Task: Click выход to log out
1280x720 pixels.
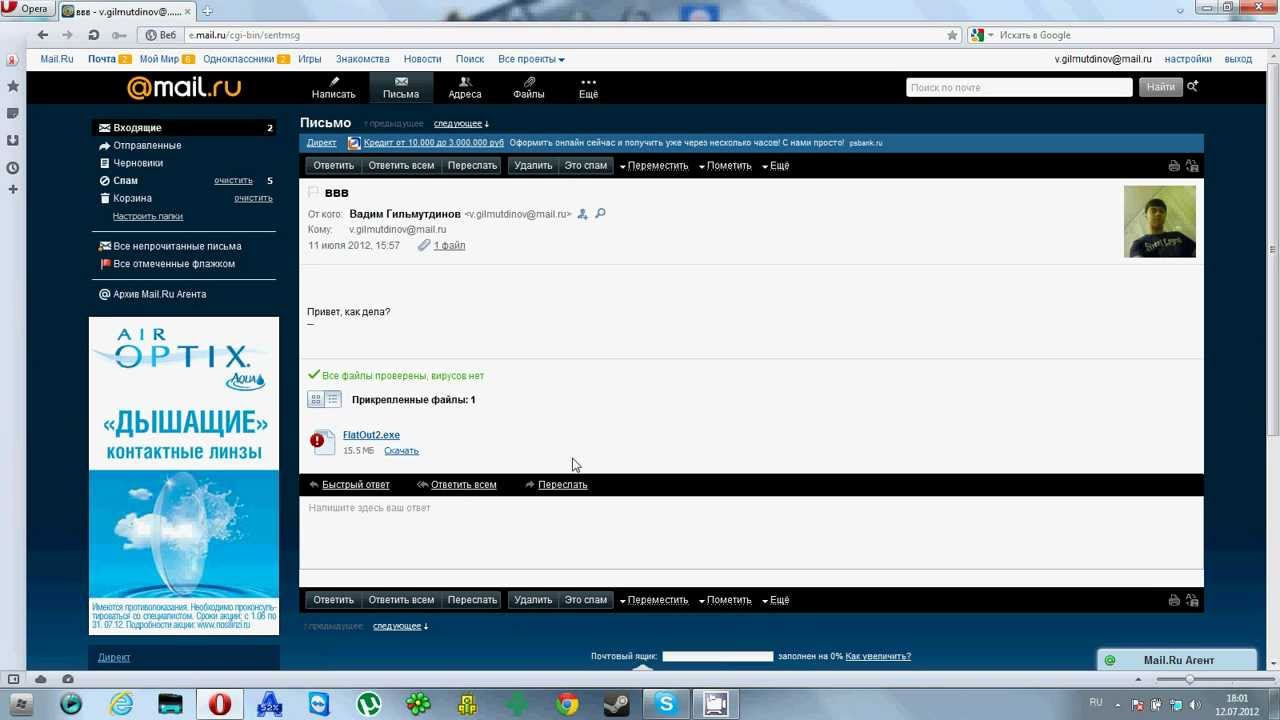Action: (x=1238, y=59)
